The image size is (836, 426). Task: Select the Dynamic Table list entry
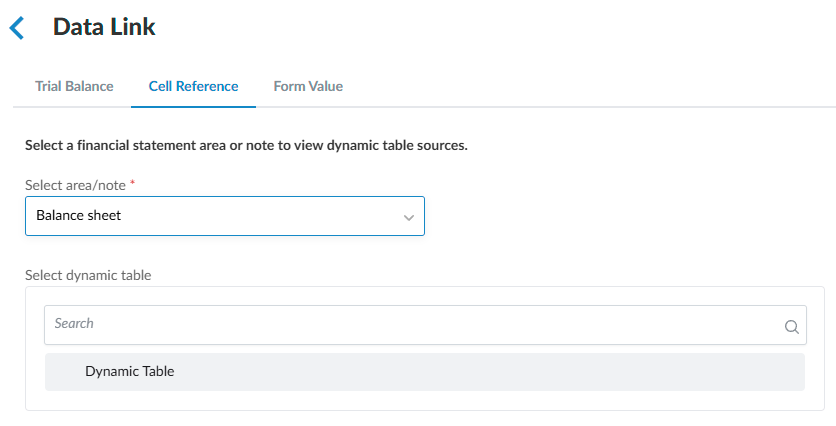130,371
